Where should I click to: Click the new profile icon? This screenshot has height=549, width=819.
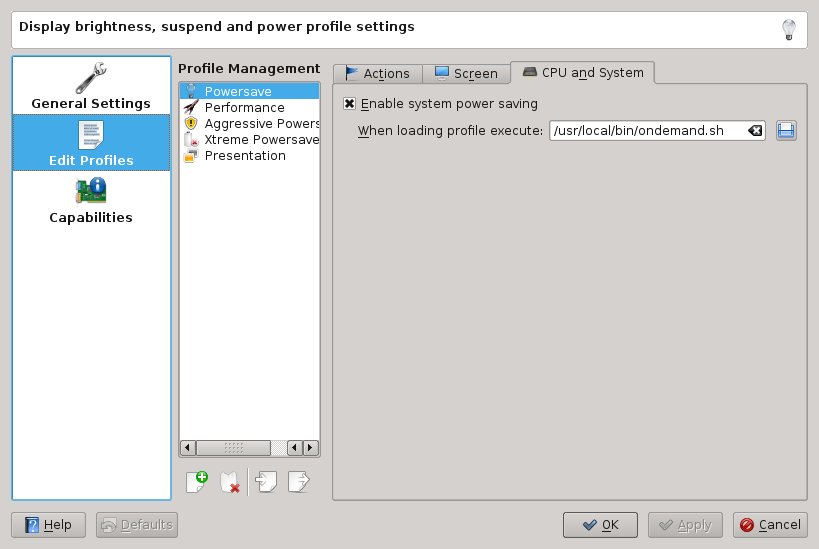(197, 481)
